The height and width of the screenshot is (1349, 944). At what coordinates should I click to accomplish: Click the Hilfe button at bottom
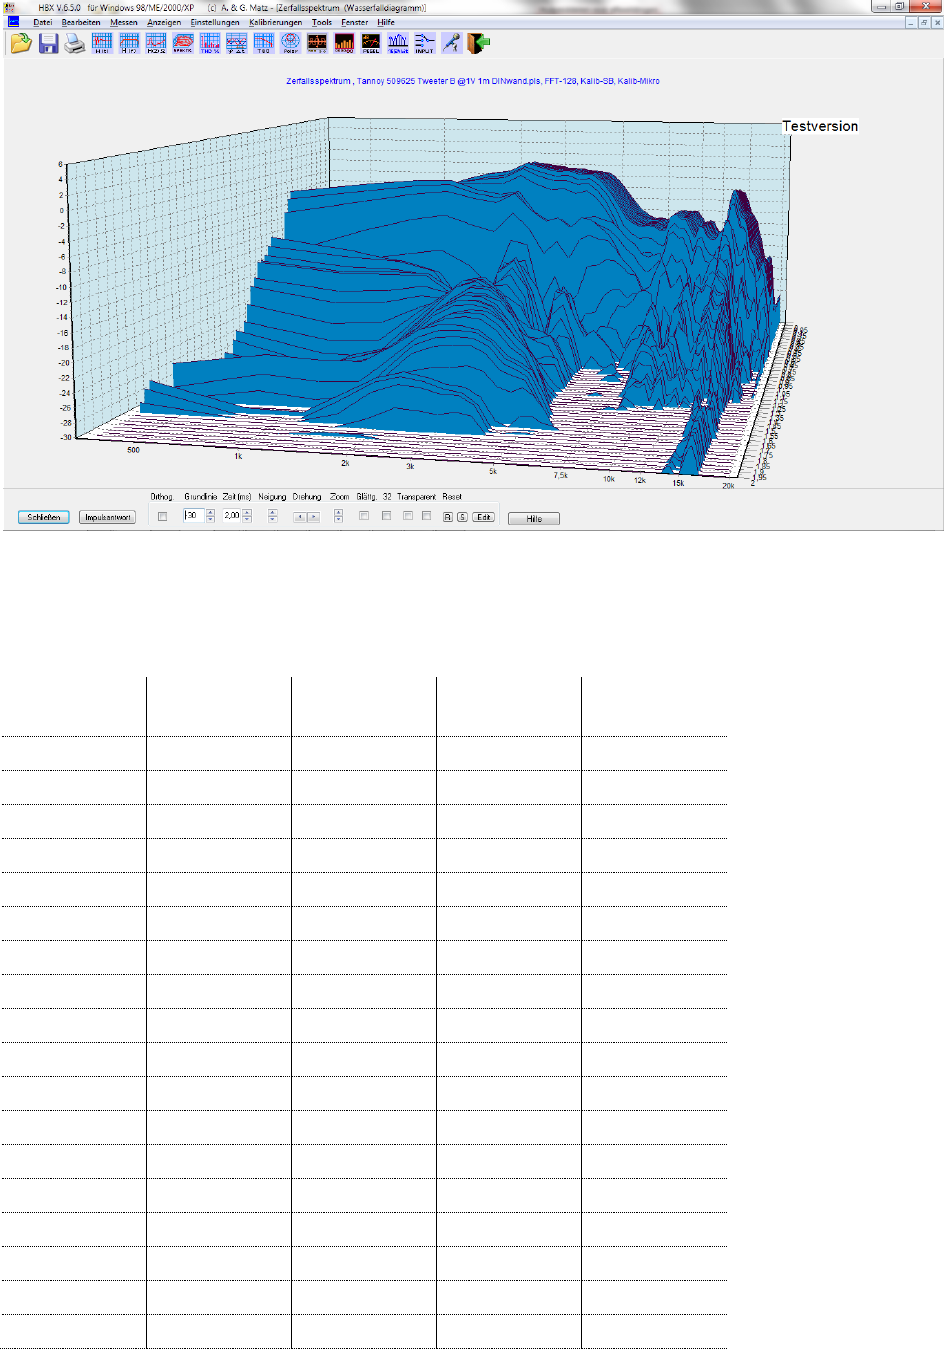pos(534,519)
